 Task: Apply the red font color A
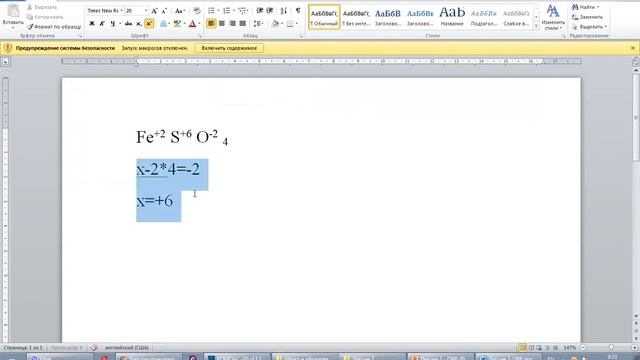pyautogui.click(x=193, y=24)
